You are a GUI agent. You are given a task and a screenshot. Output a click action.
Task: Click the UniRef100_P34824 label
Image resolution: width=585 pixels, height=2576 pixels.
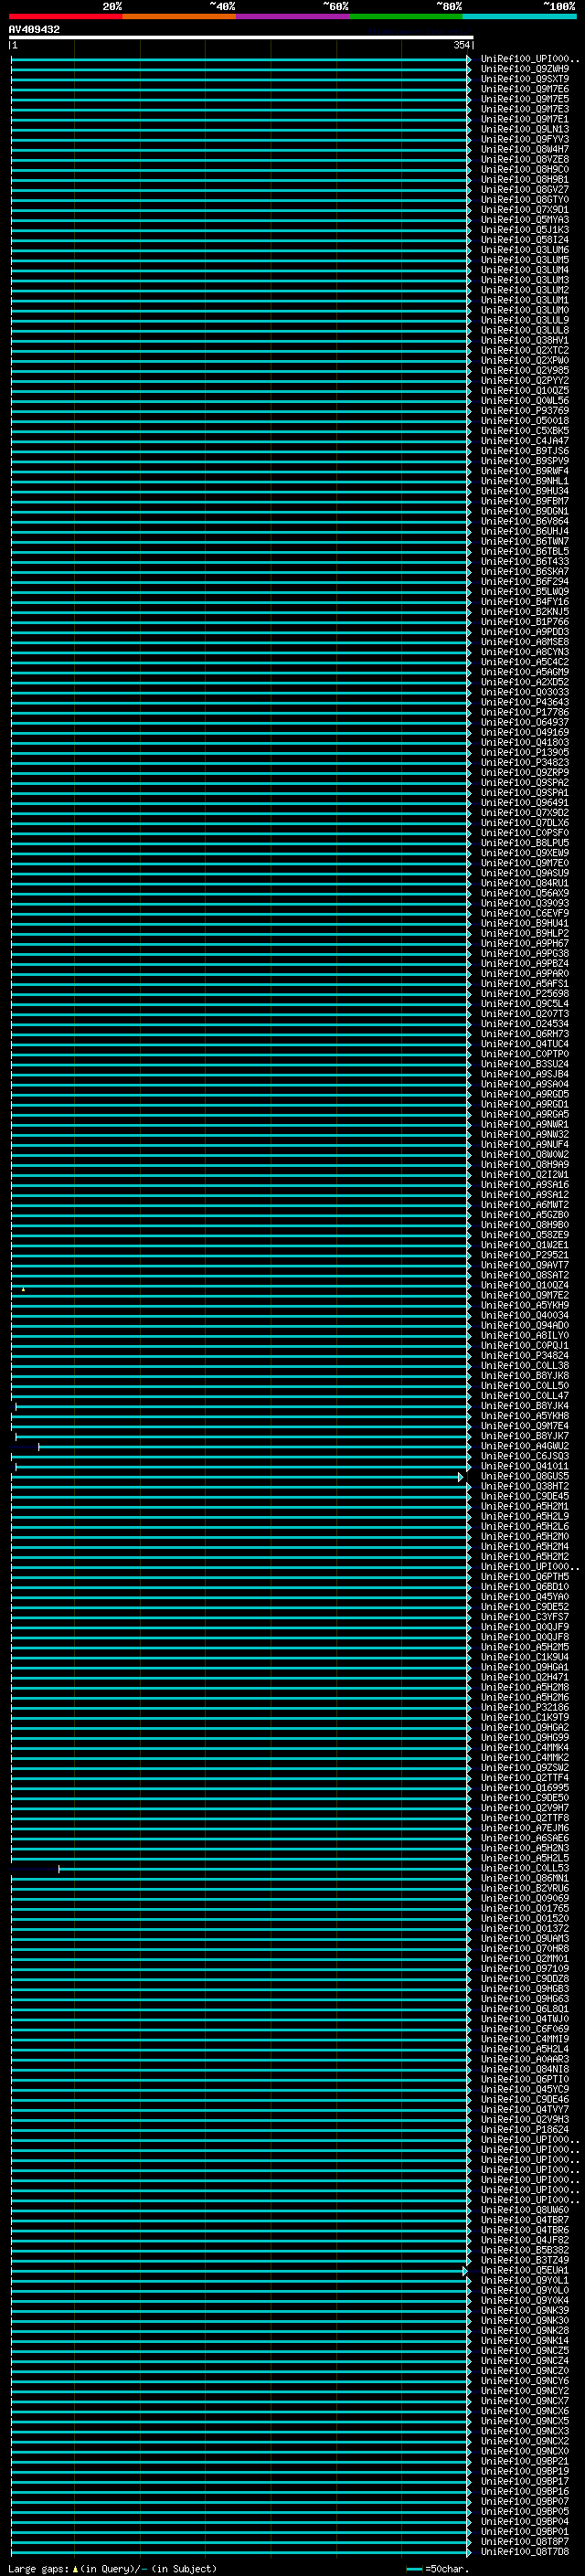(x=524, y=1356)
